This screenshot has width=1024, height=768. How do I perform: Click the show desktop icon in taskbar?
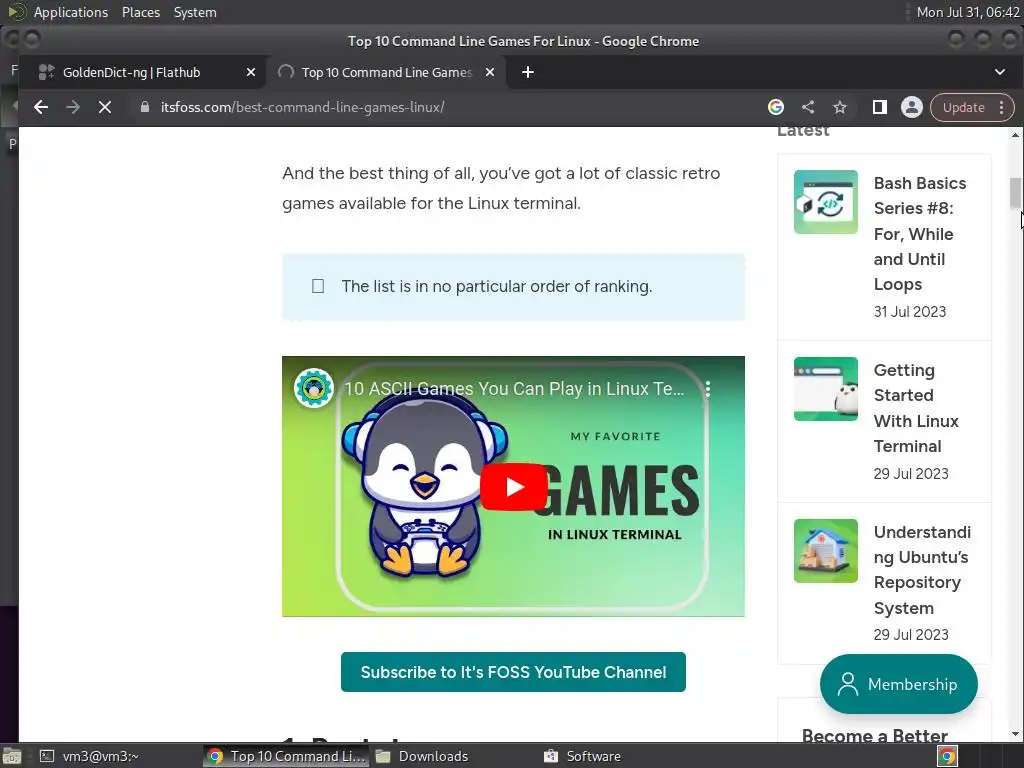[11, 756]
